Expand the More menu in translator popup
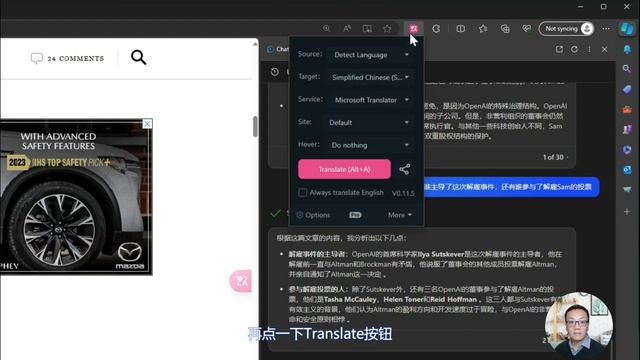 (x=400, y=215)
